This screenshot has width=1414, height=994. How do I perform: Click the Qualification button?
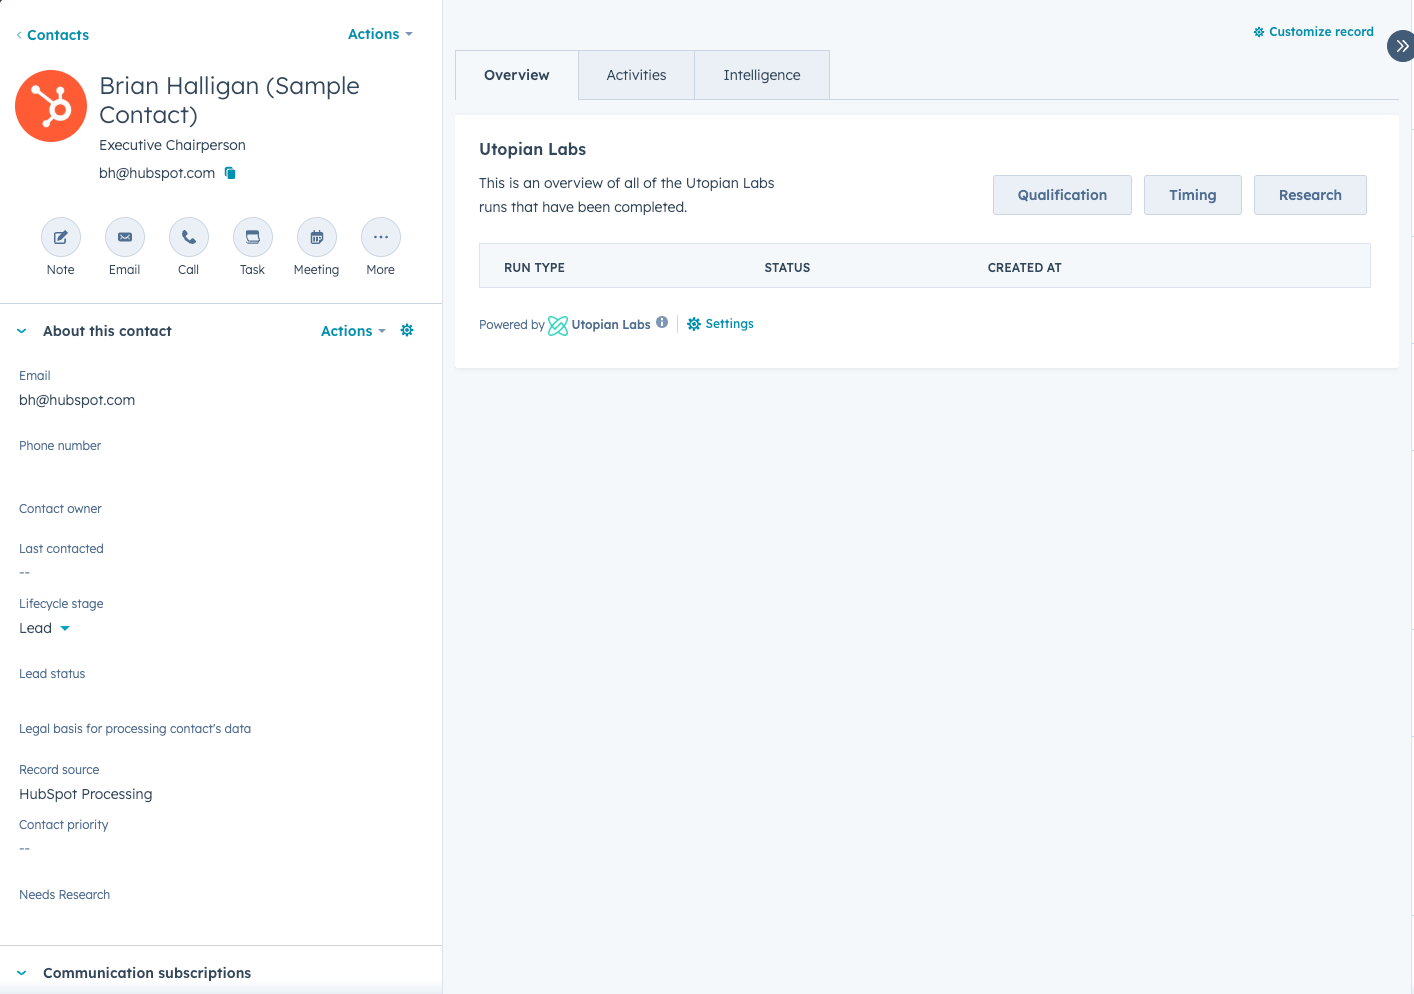[x=1062, y=195]
